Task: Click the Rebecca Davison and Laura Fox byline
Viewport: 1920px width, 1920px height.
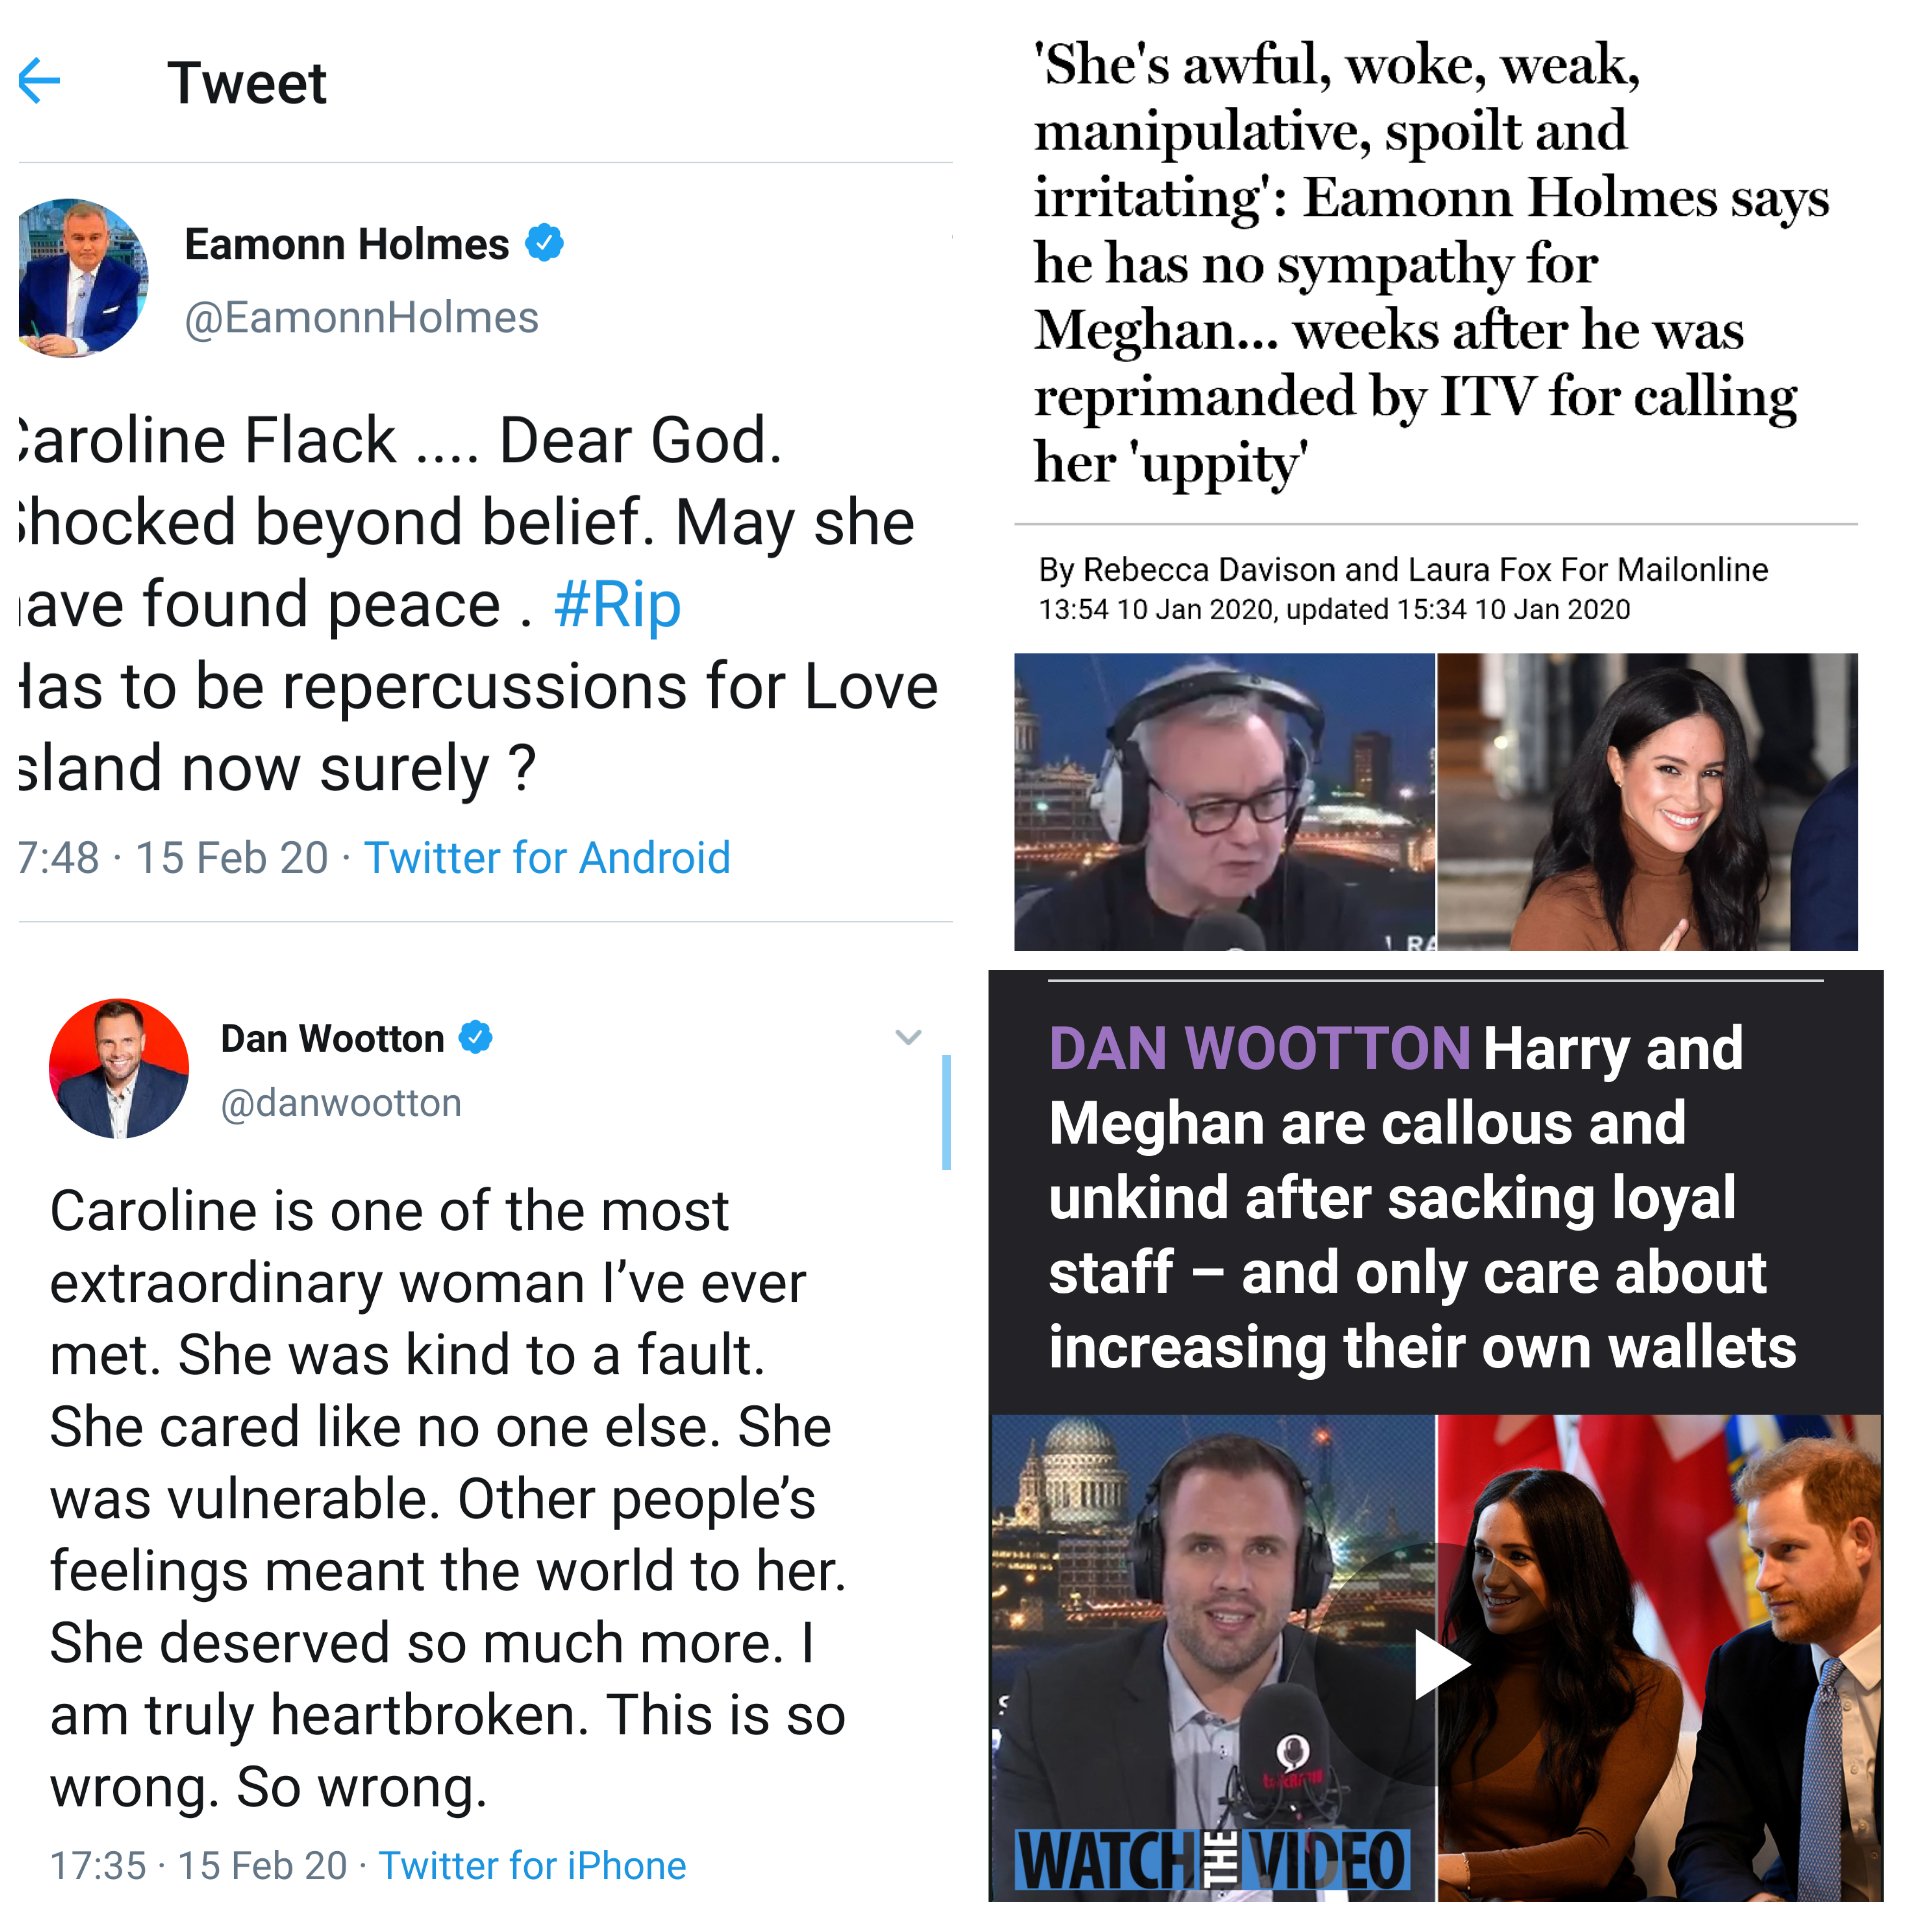Action: click(1403, 570)
